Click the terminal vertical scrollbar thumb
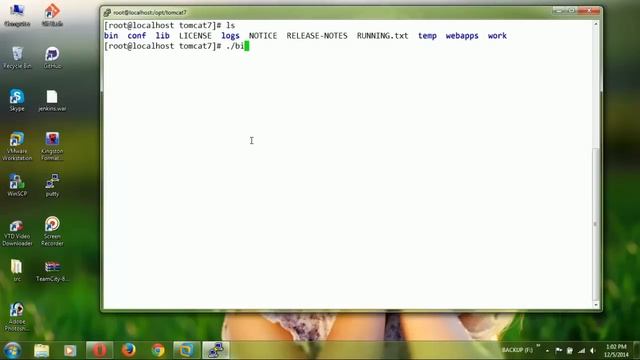The width and height of the screenshot is (640, 360). click(596, 224)
